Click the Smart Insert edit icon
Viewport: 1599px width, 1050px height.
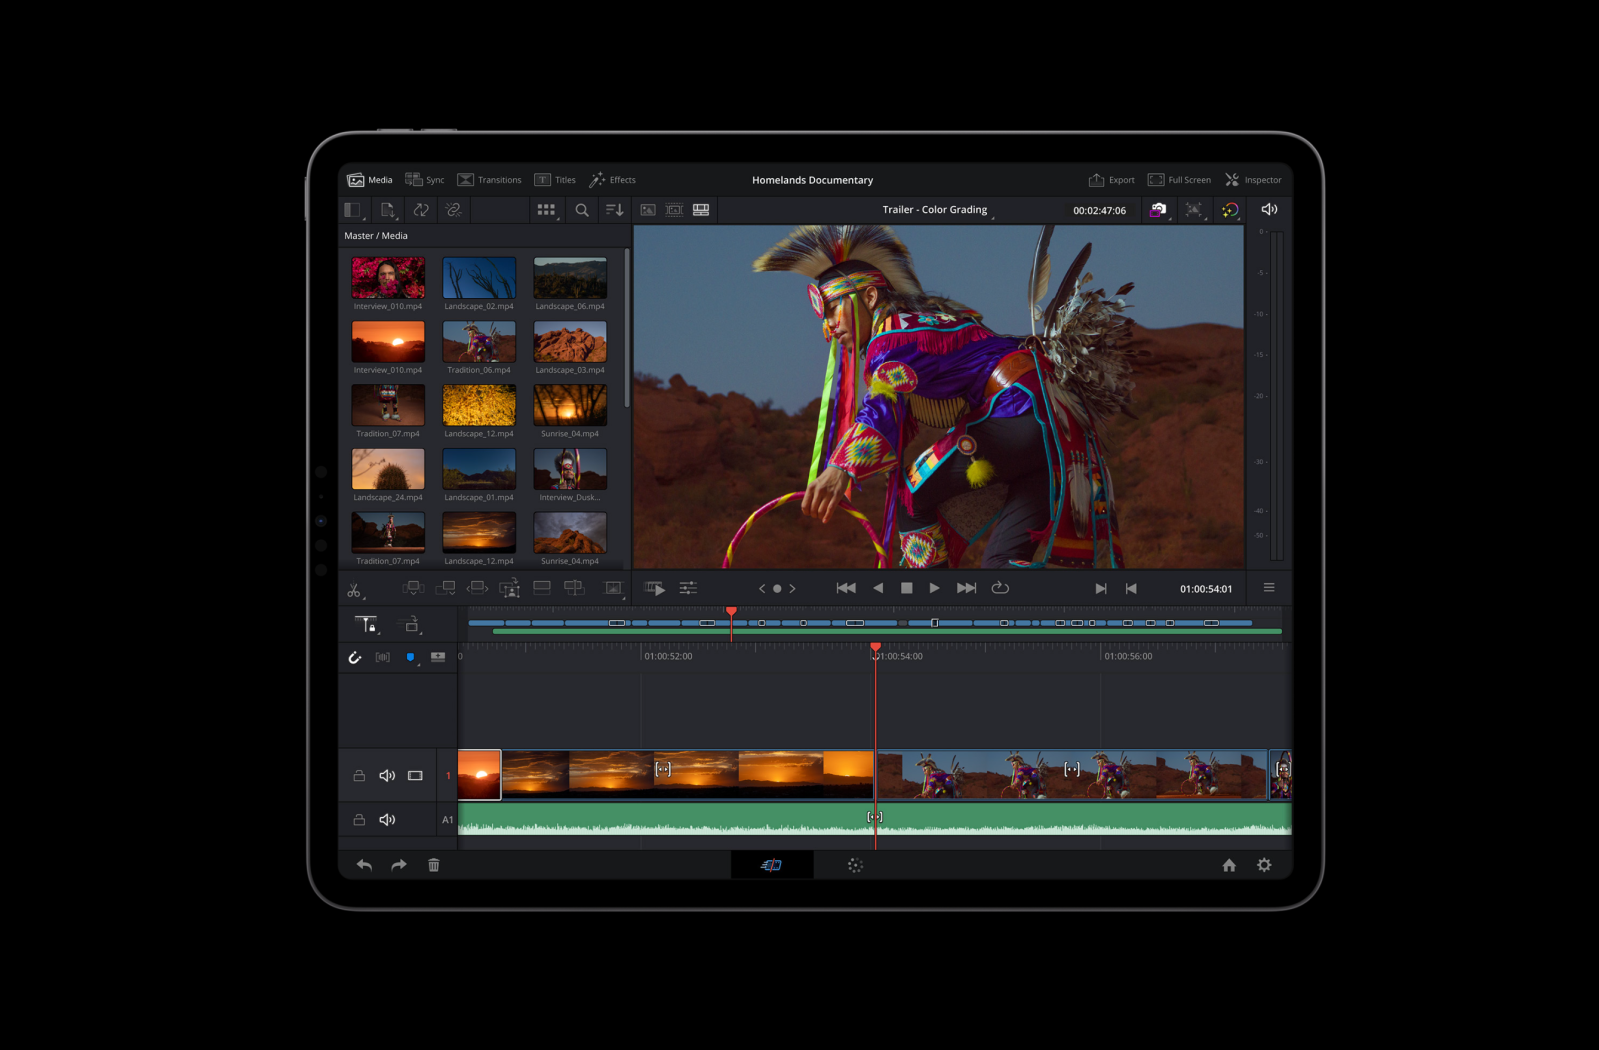click(412, 588)
